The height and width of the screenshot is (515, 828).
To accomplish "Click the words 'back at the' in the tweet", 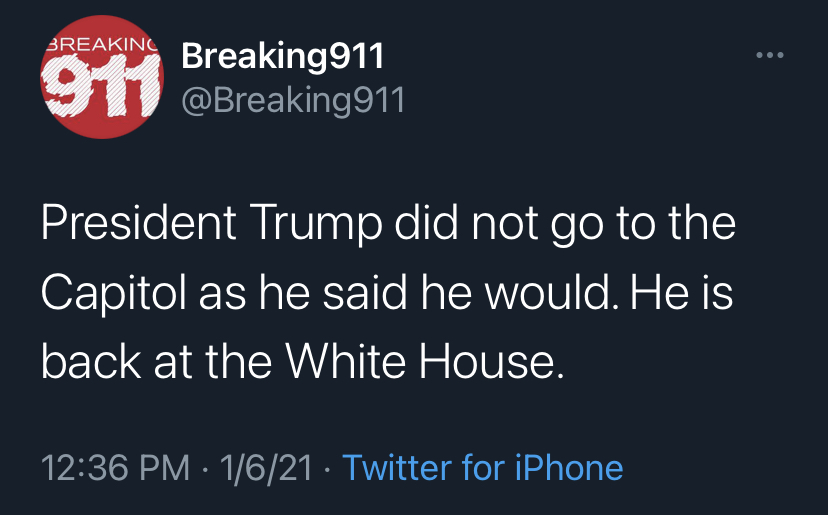I will click(x=156, y=361).
